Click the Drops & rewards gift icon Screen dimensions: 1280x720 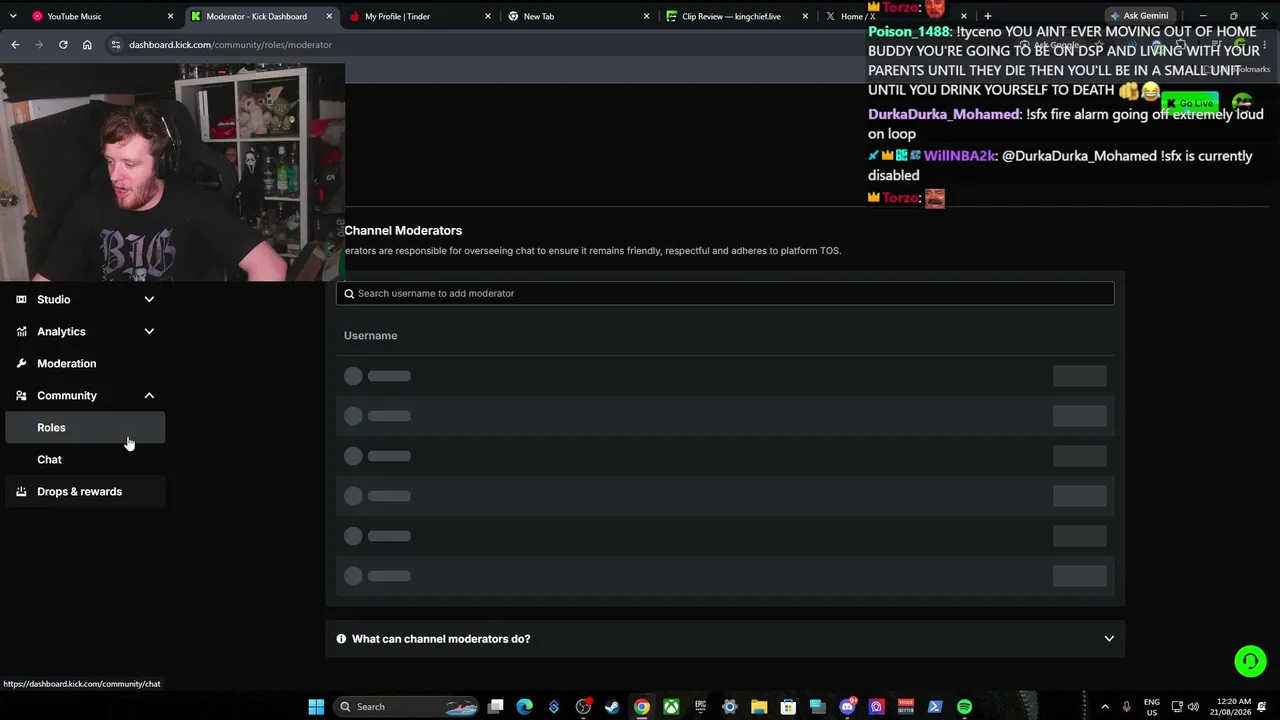pos(21,491)
